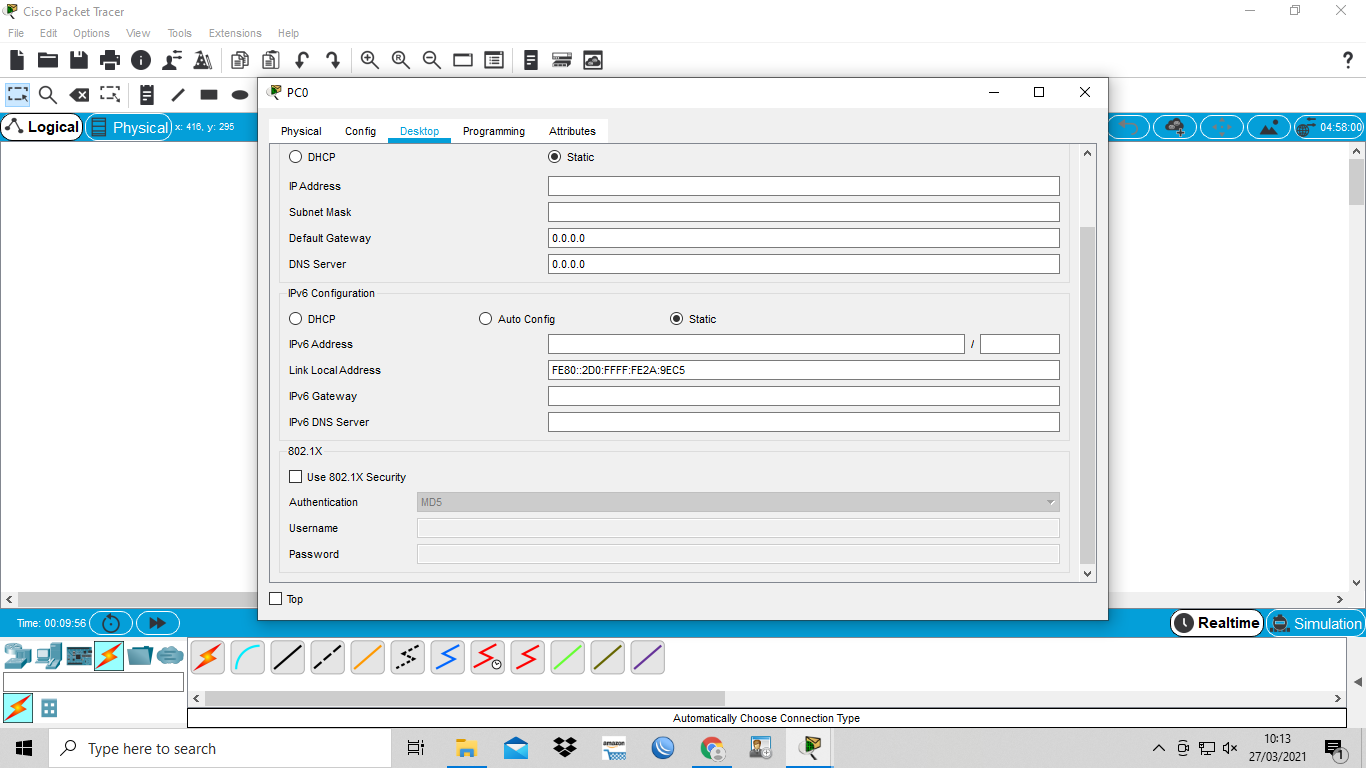Choose the orange fiber cable connection
The width and height of the screenshot is (1366, 768).
point(368,657)
